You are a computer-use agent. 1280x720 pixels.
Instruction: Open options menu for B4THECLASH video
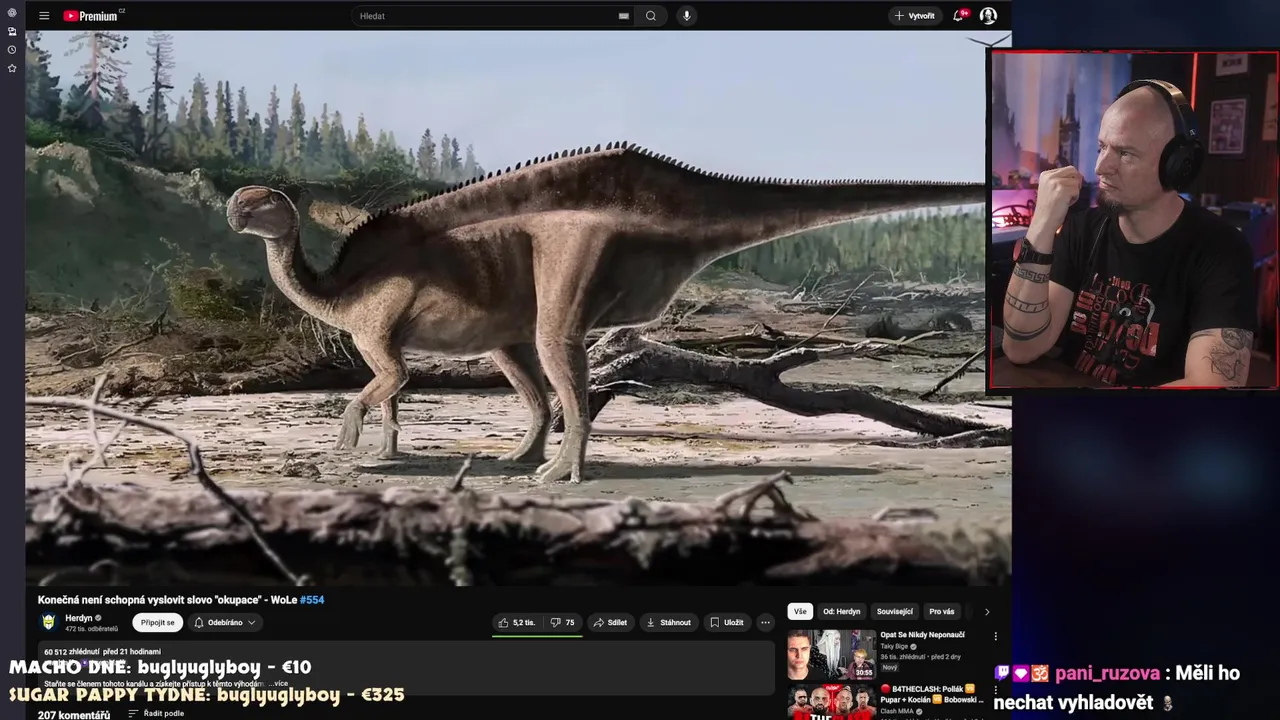point(995,691)
